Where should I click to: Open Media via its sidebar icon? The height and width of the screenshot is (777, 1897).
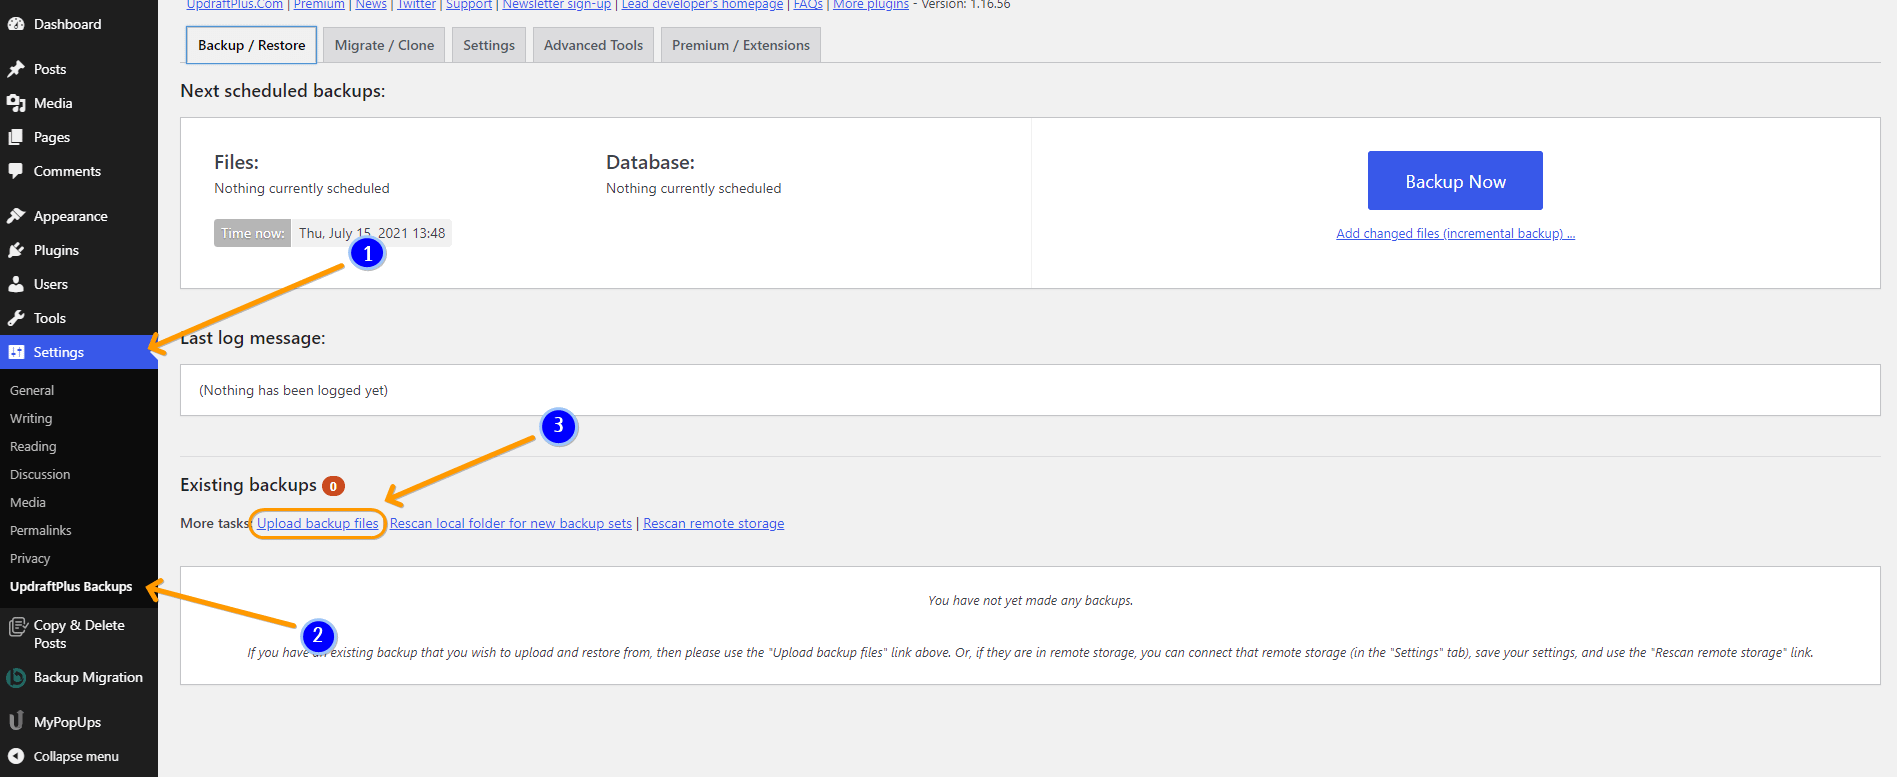tap(16, 103)
